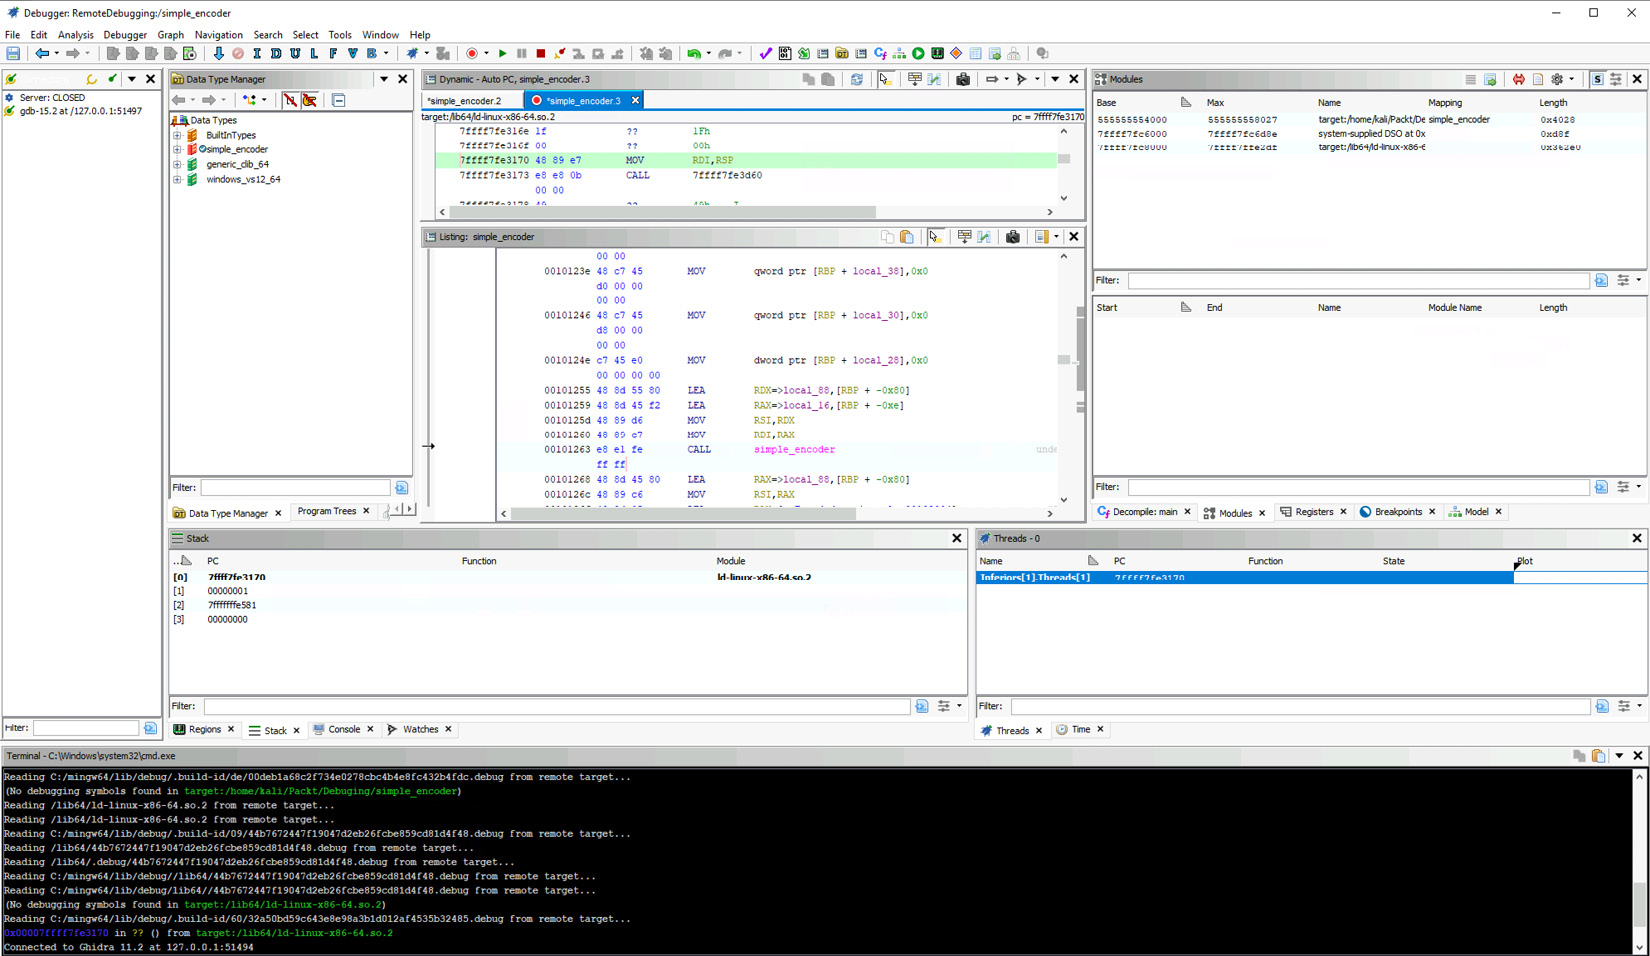Select stack frame 7fffffffe581
Screen dimensions: 1650x956
(x=568, y=605)
